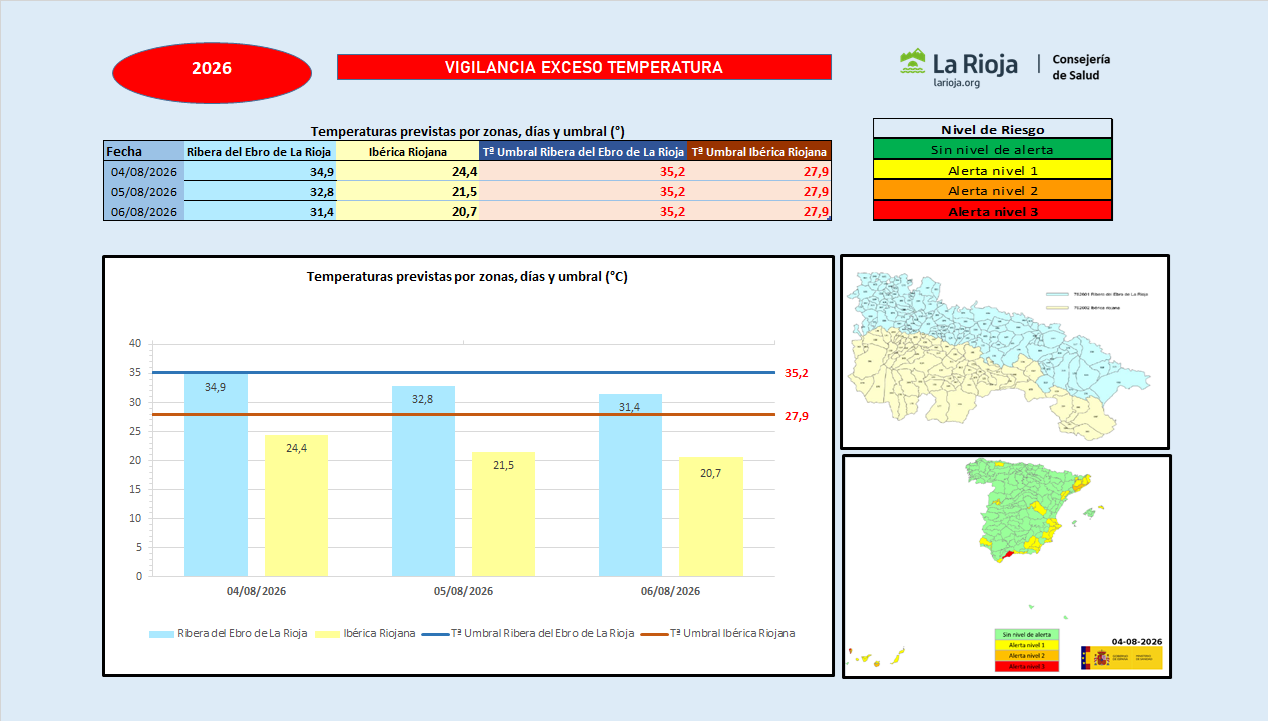Image resolution: width=1268 pixels, height=721 pixels.
Task: Click green Sin nivel de alerta swatch
Action: coord(992,150)
